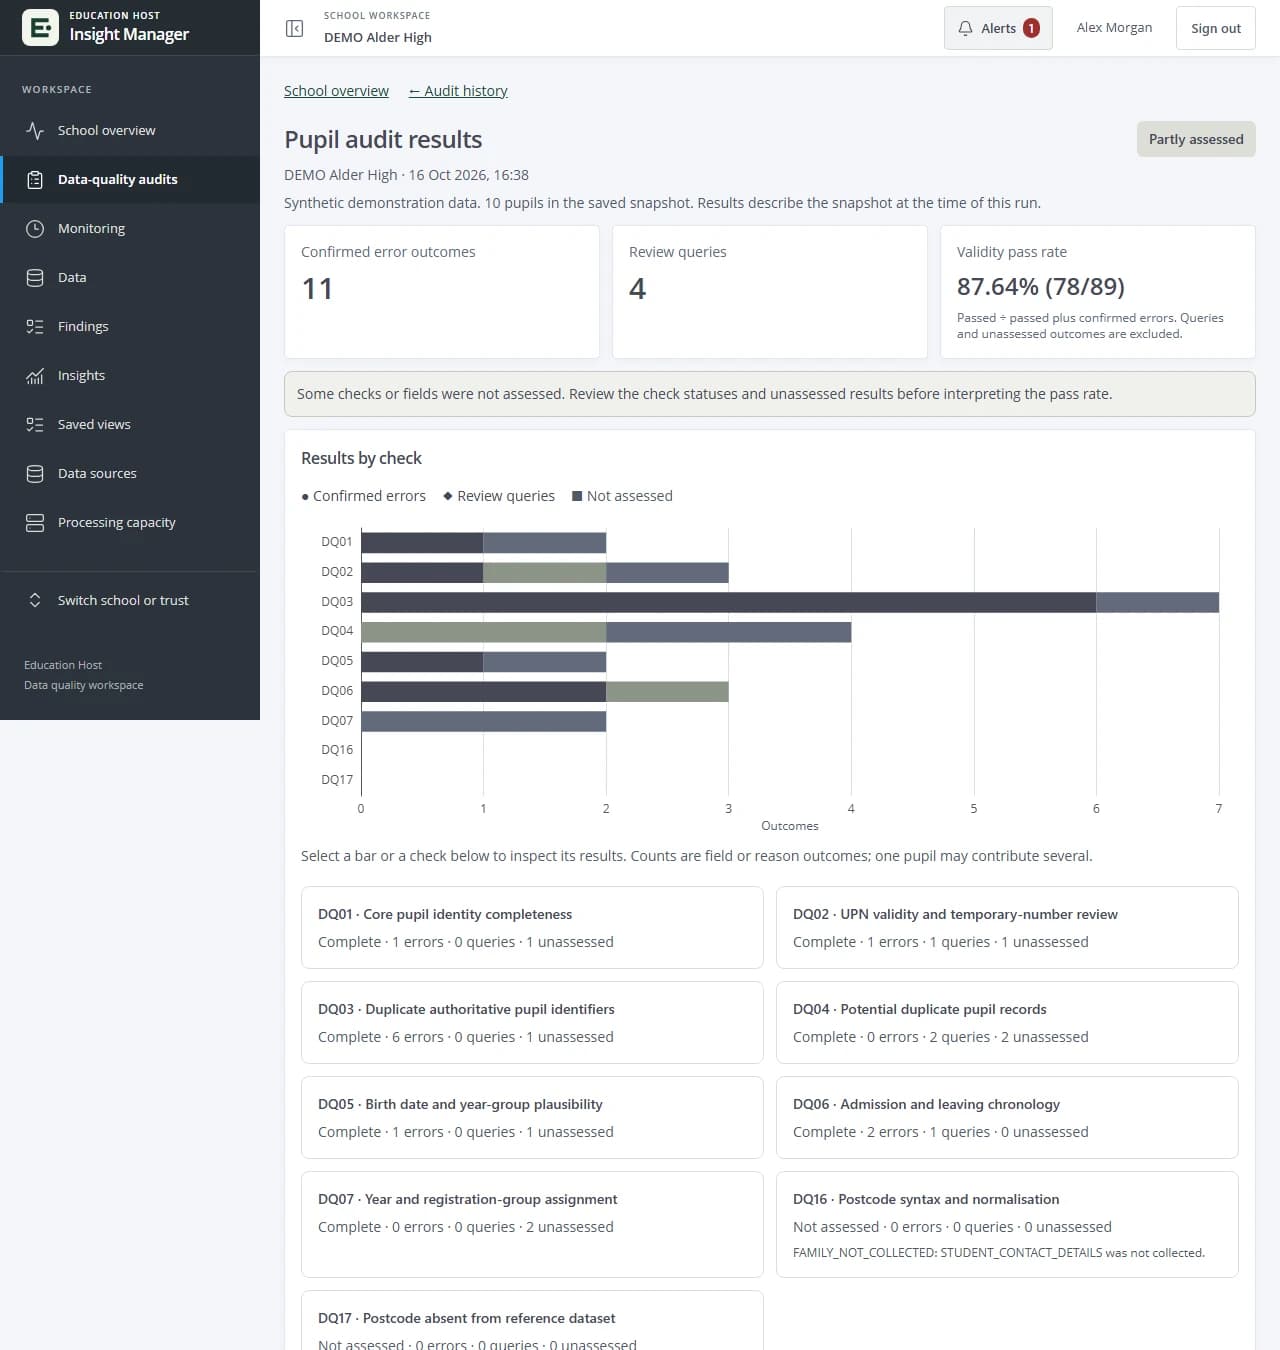Select DQ05 not assessed bar segment
This screenshot has width=1280, height=1350.
(x=544, y=662)
